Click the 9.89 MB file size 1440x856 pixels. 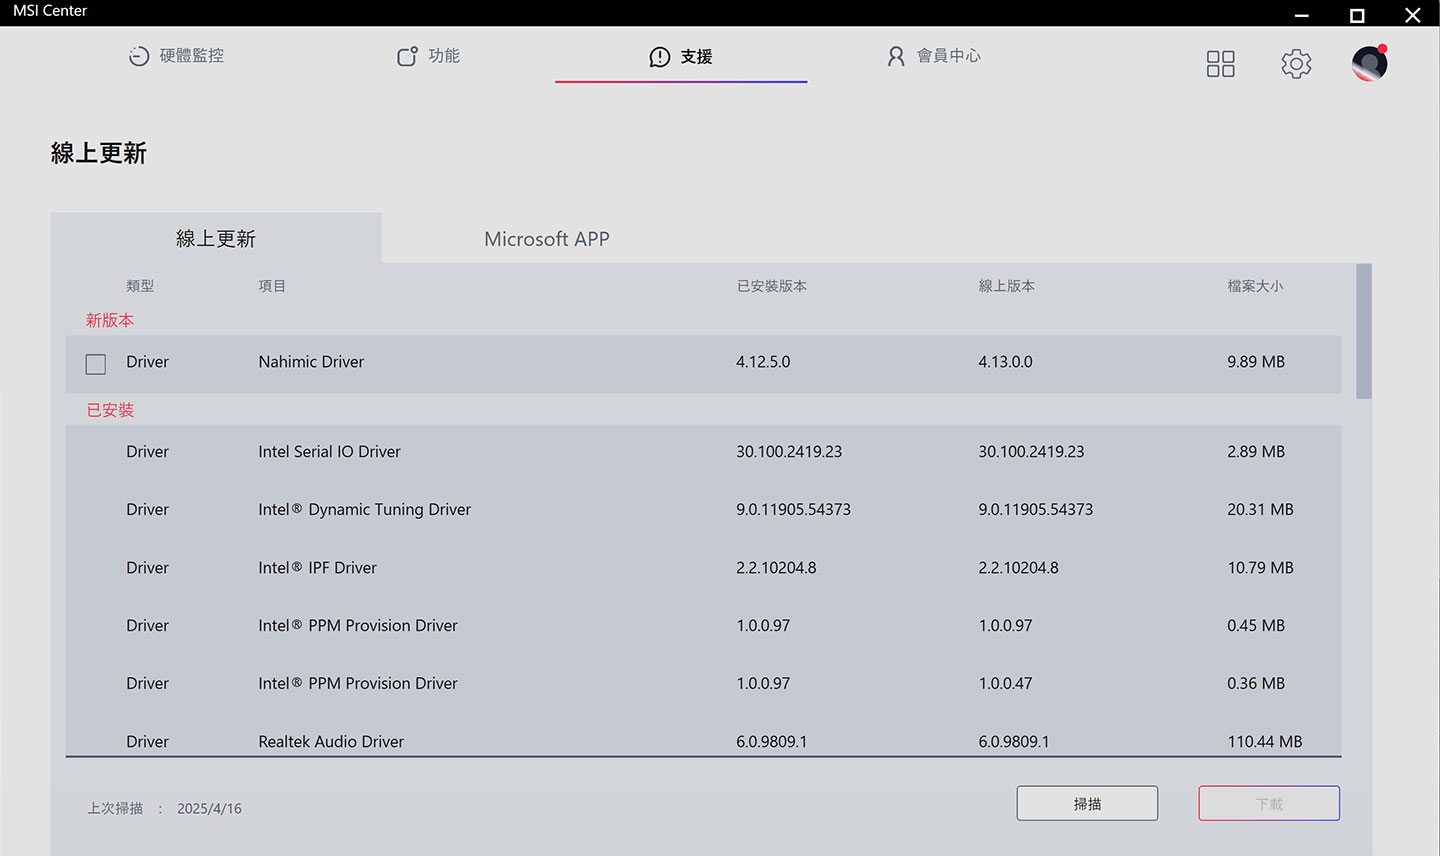[x=1256, y=362]
